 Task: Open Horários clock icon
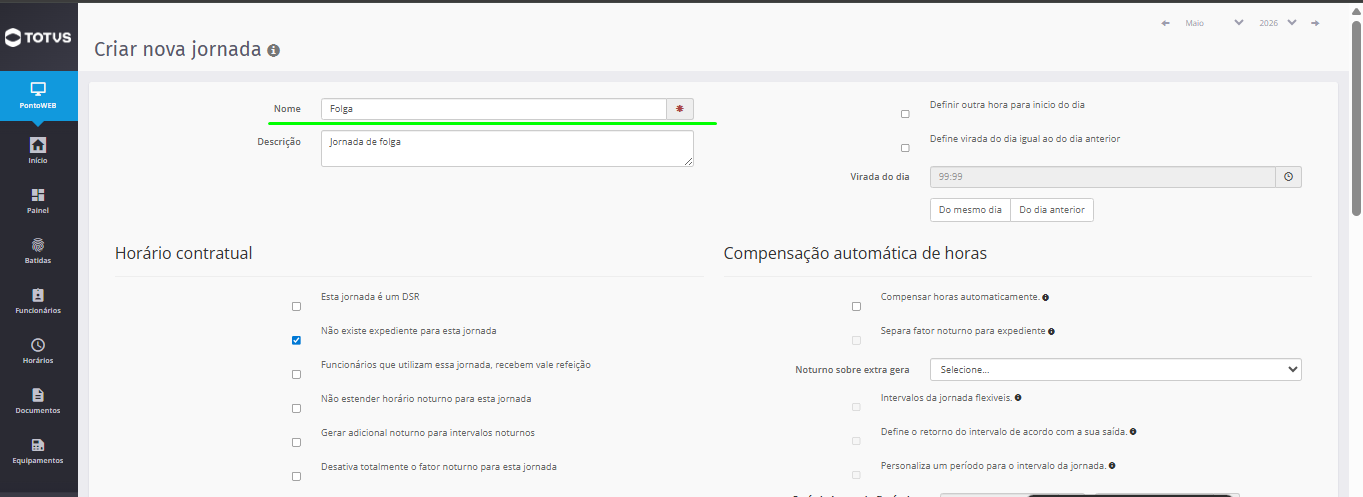click(38, 345)
